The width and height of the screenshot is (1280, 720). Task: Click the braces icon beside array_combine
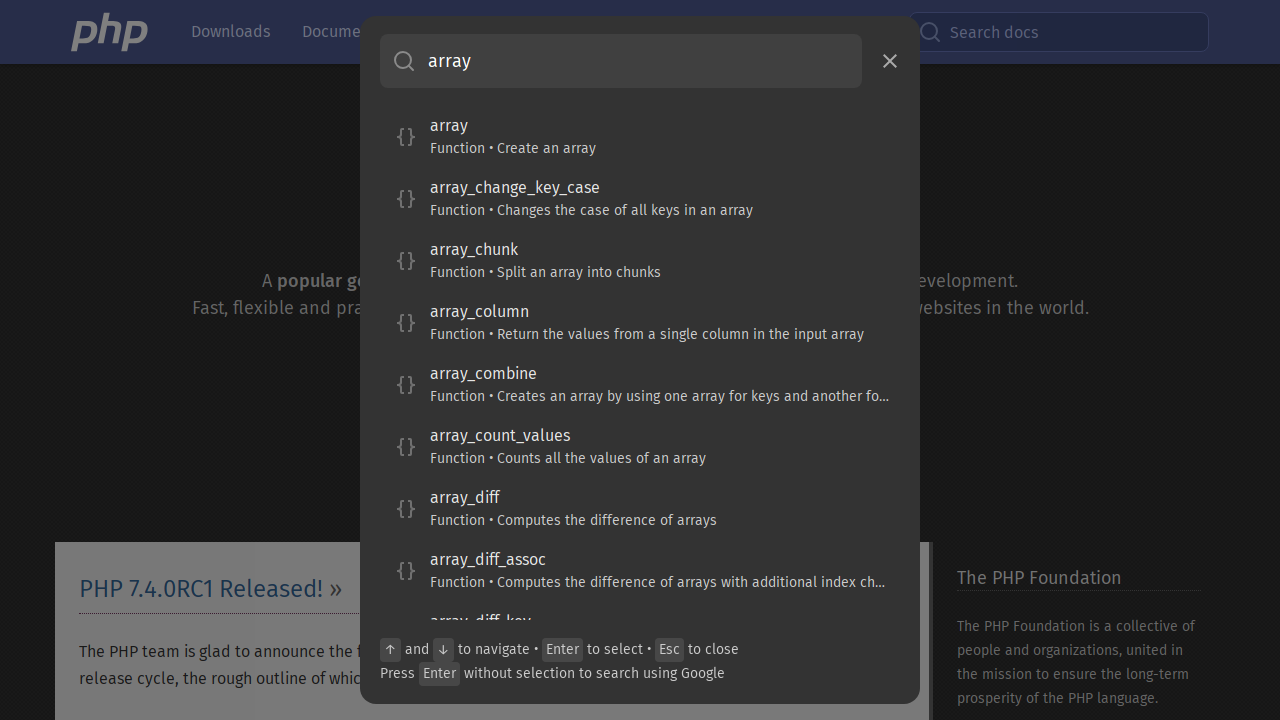tap(406, 384)
